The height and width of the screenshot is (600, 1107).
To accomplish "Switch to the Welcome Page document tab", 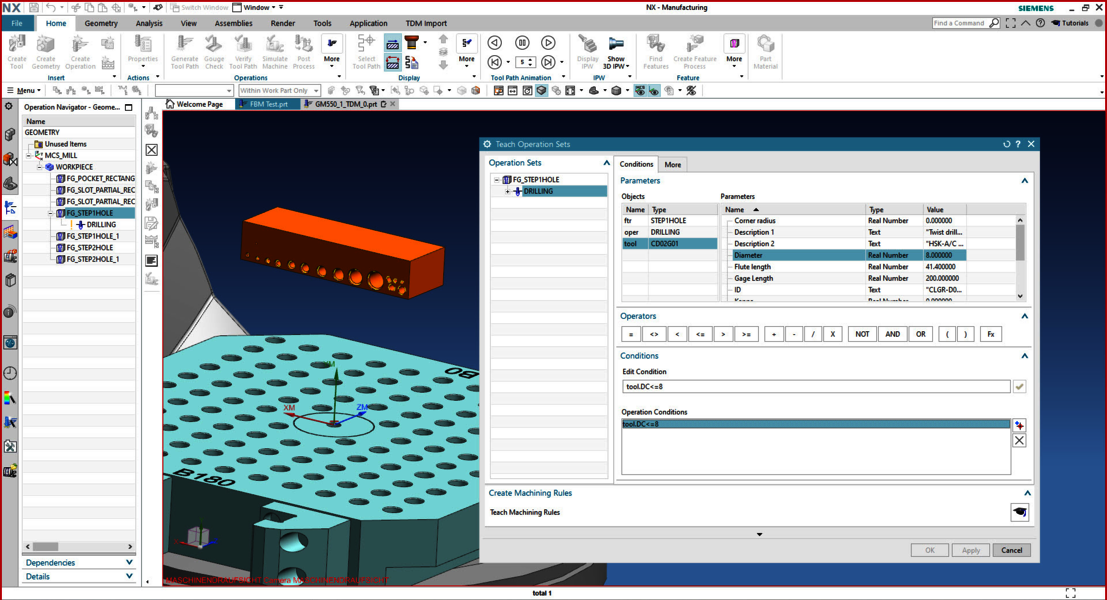I will coord(194,104).
